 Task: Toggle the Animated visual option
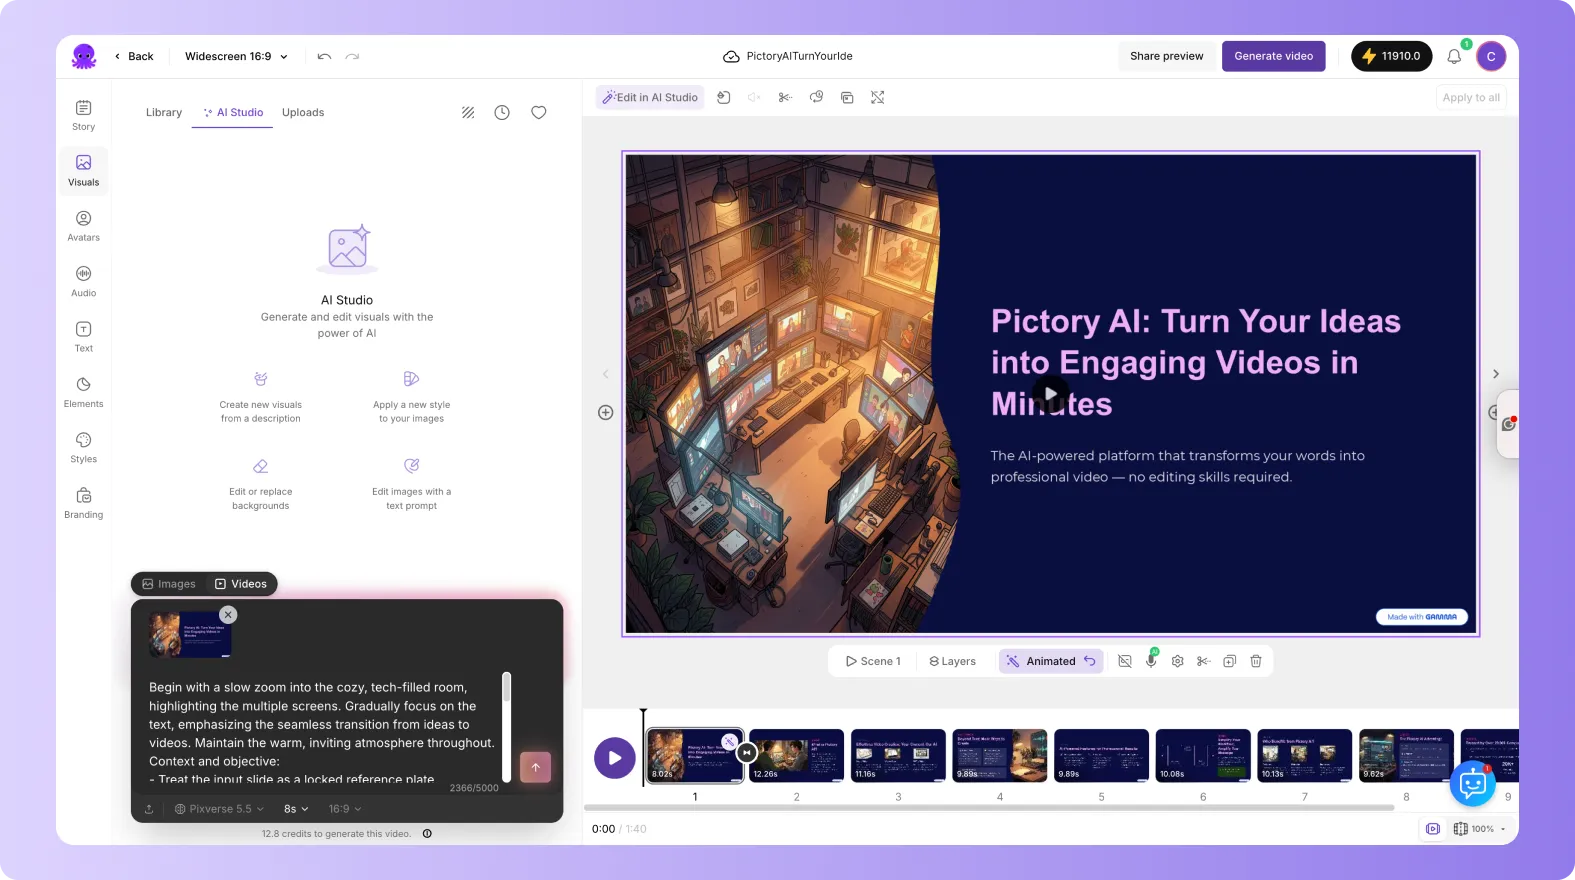pyautogui.click(x=1051, y=661)
